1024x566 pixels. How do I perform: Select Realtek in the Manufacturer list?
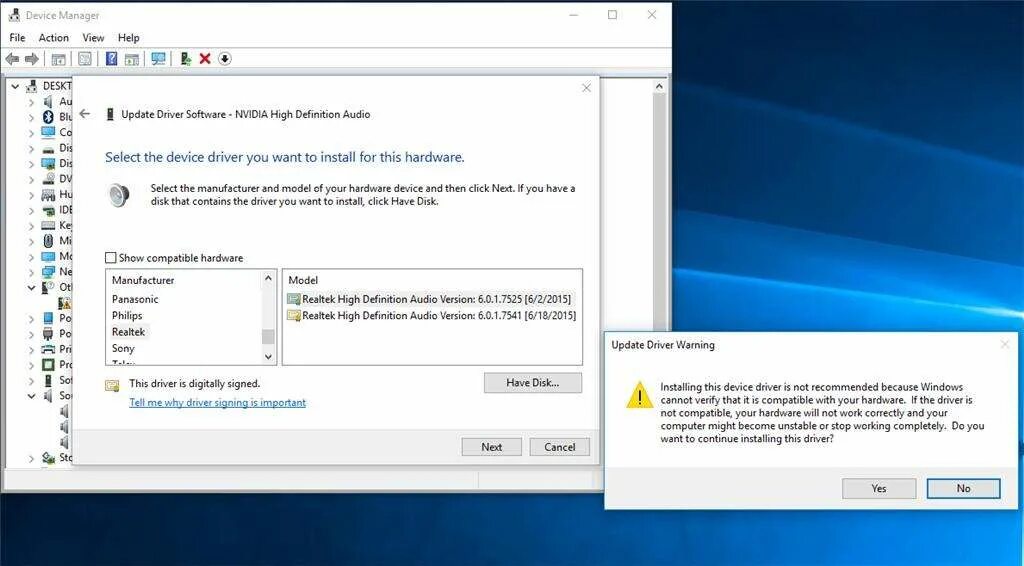pyautogui.click(x=129, y=332)
